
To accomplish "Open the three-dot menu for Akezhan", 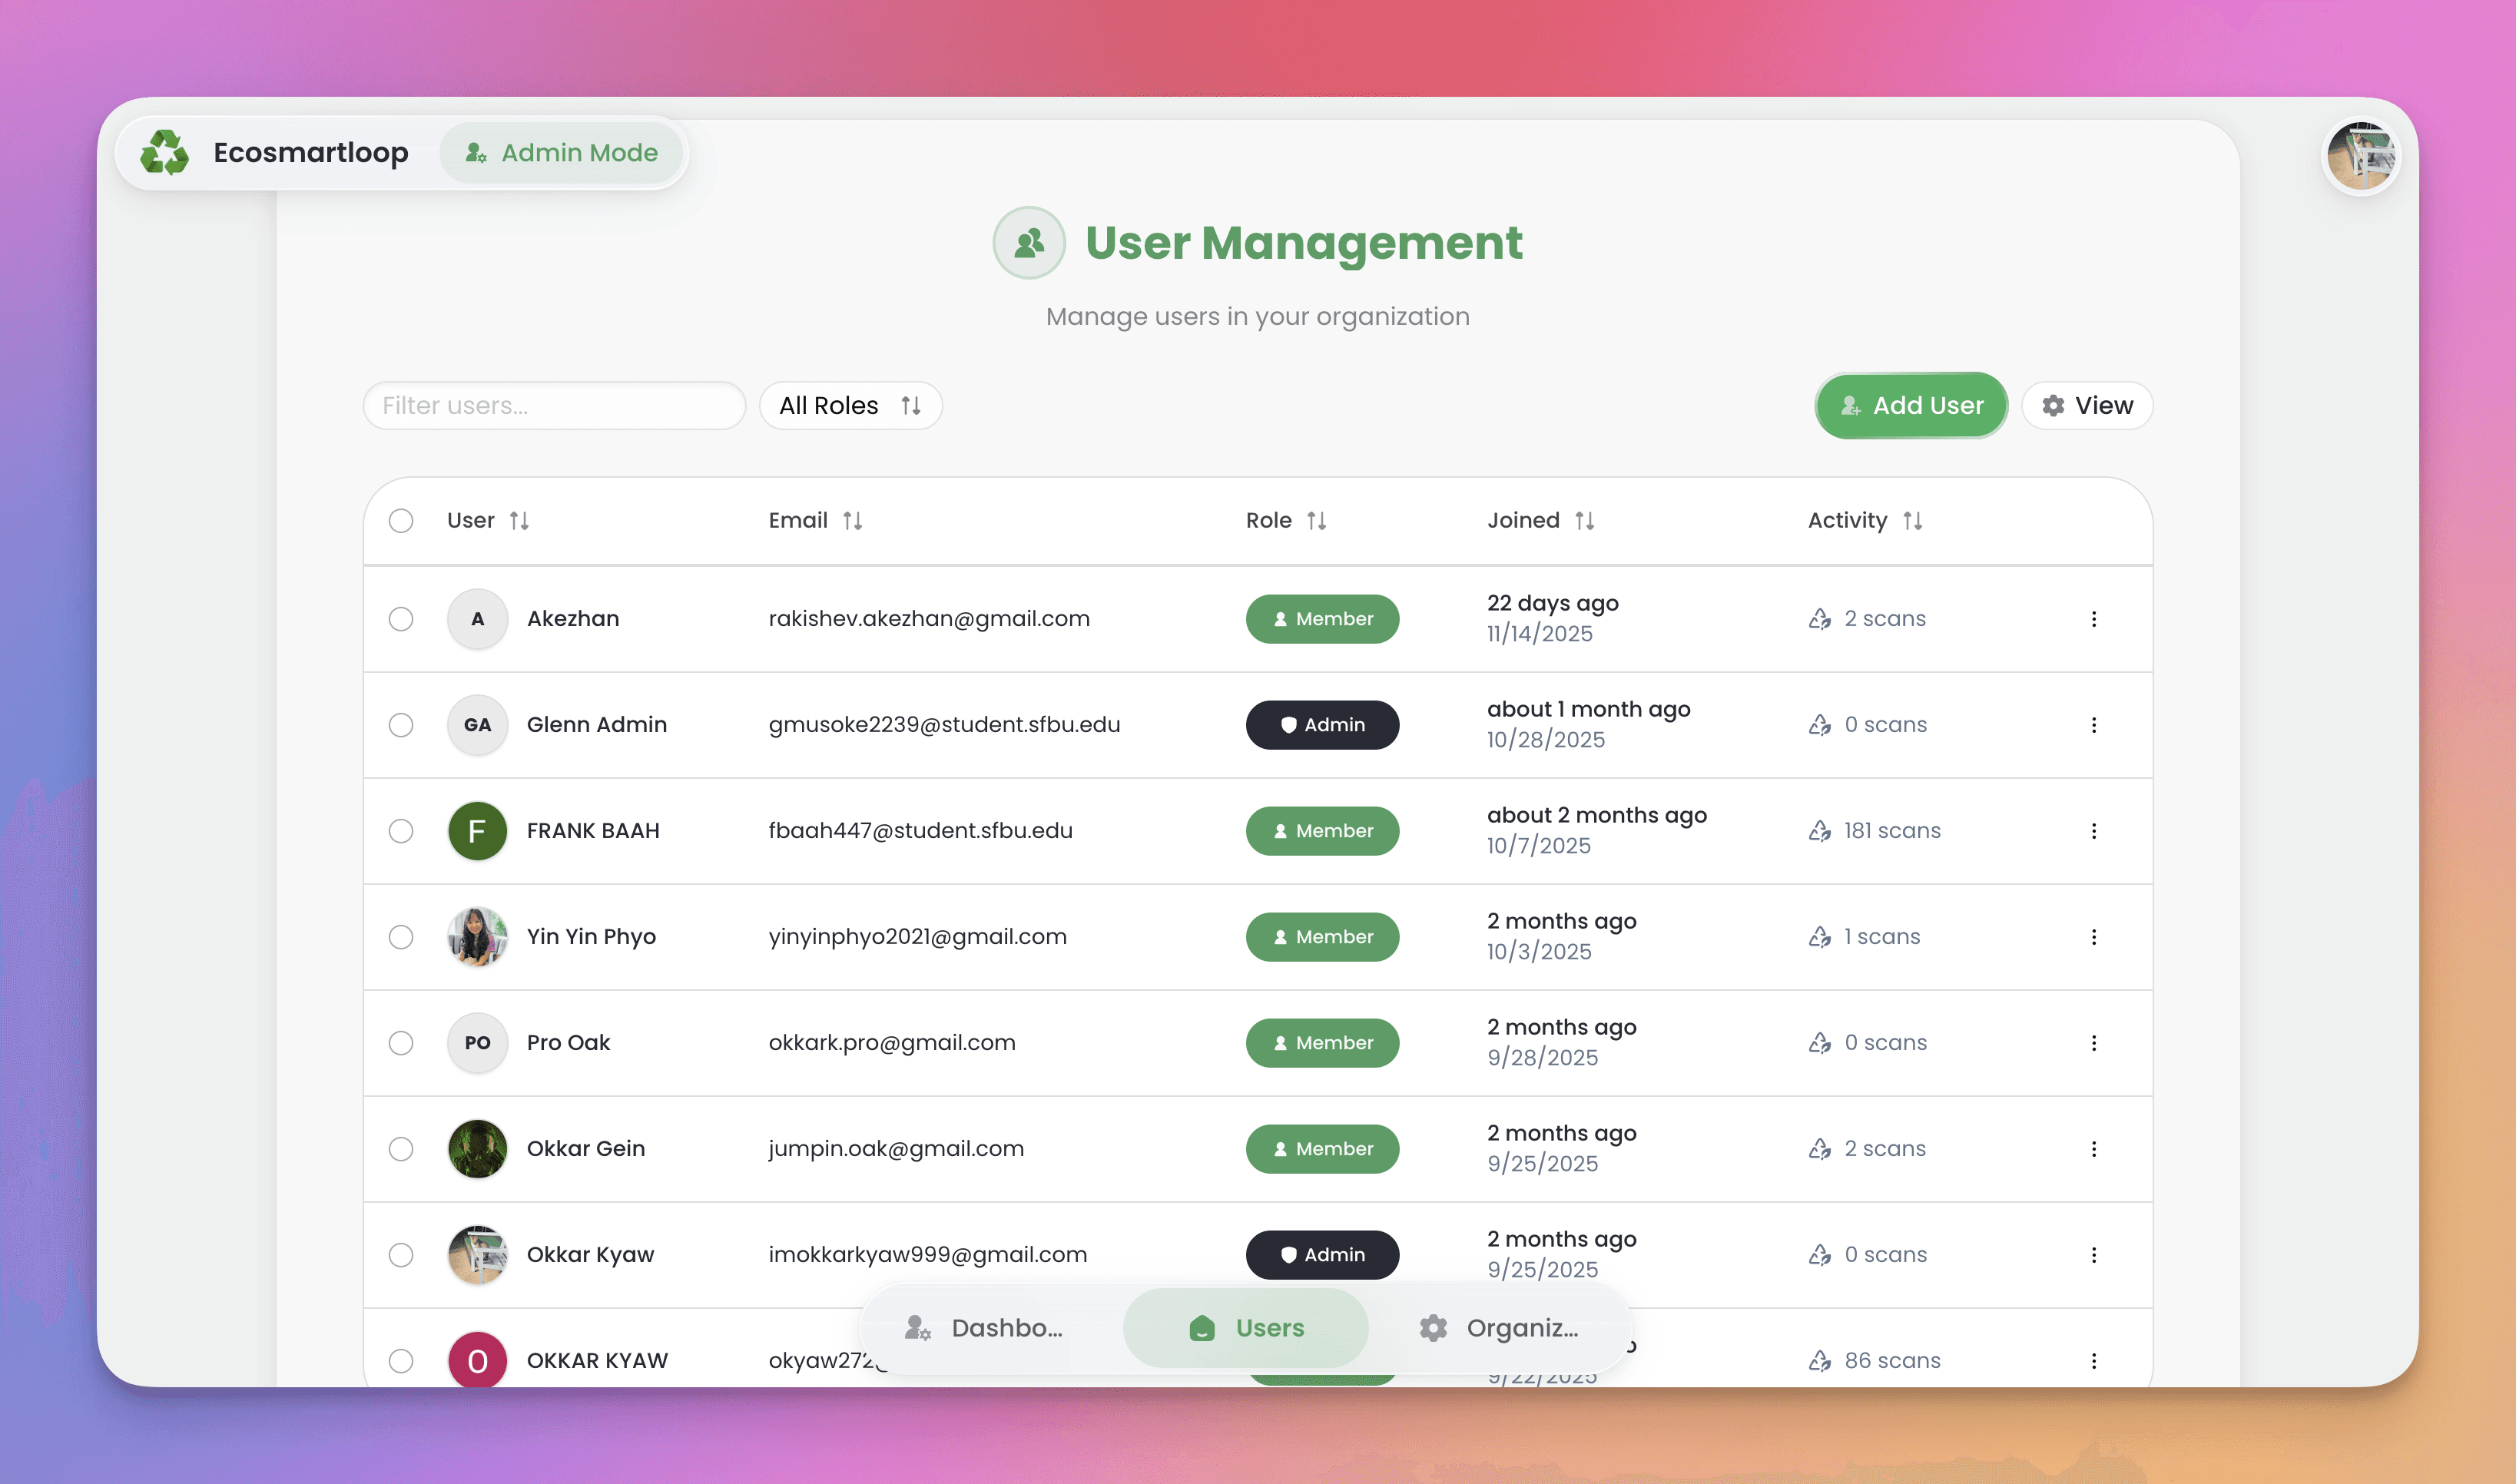I will tap(2093, 619).
